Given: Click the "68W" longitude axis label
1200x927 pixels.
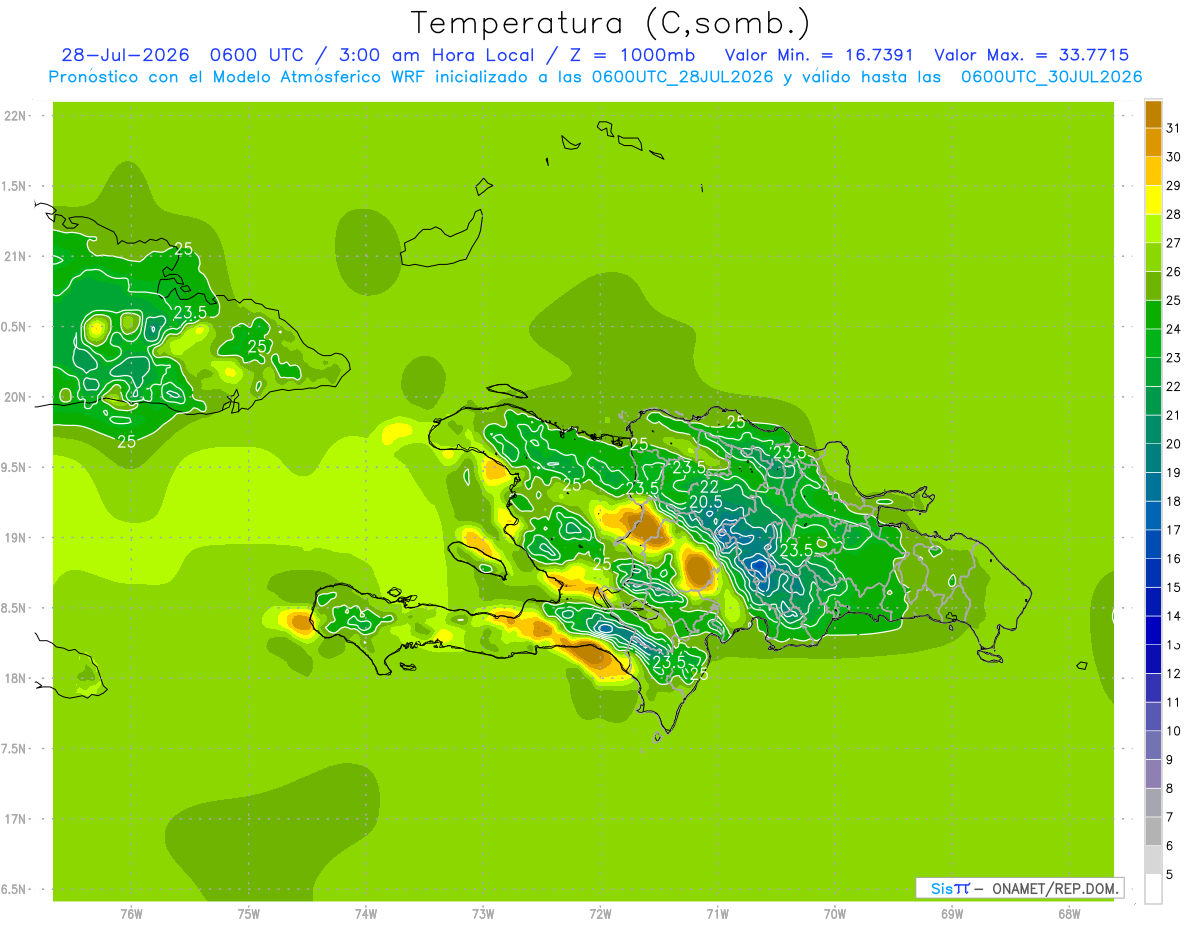Looking at the screenshot, I should (1069, 913).
